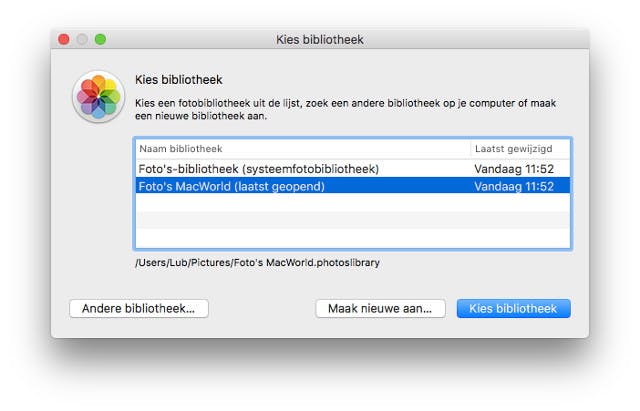Click the green zoom window button
This screenshot has height=411, width=640.
pyautogui.click(x=100, y=39)
